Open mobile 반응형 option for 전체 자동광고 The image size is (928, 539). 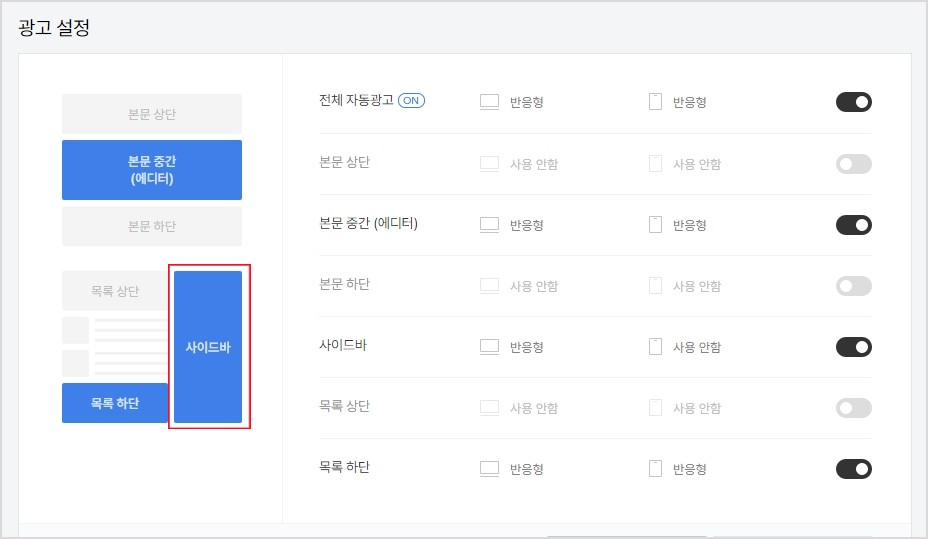click(x=689, y=102)
